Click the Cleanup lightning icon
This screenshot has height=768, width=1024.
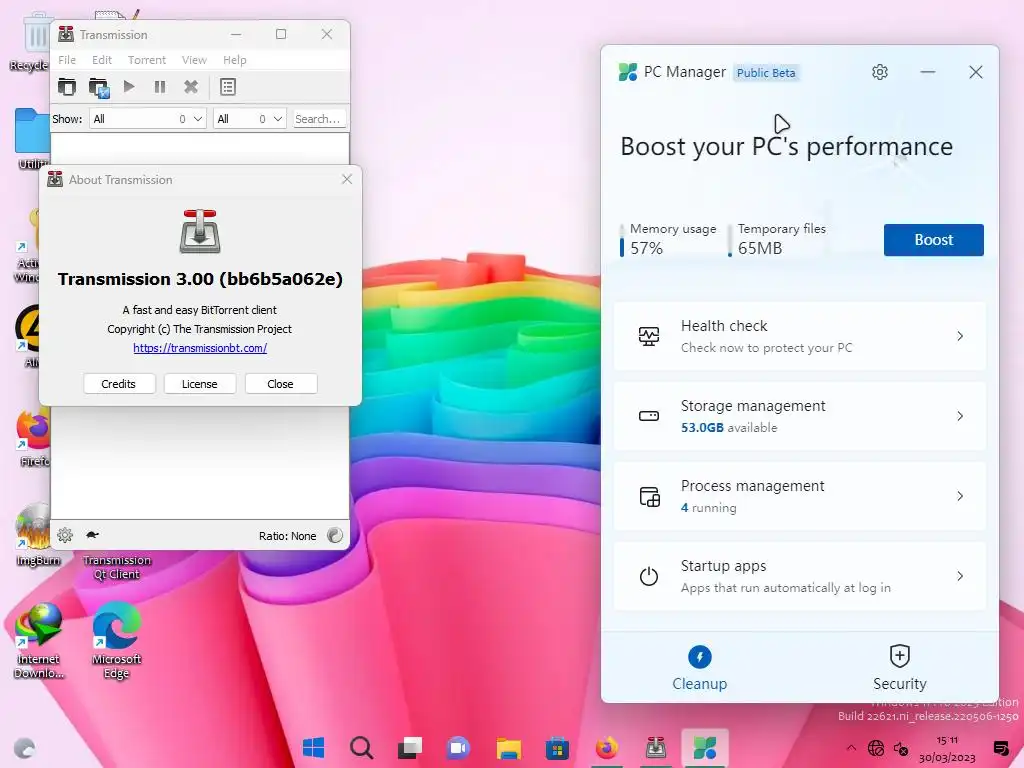(699, 657)
